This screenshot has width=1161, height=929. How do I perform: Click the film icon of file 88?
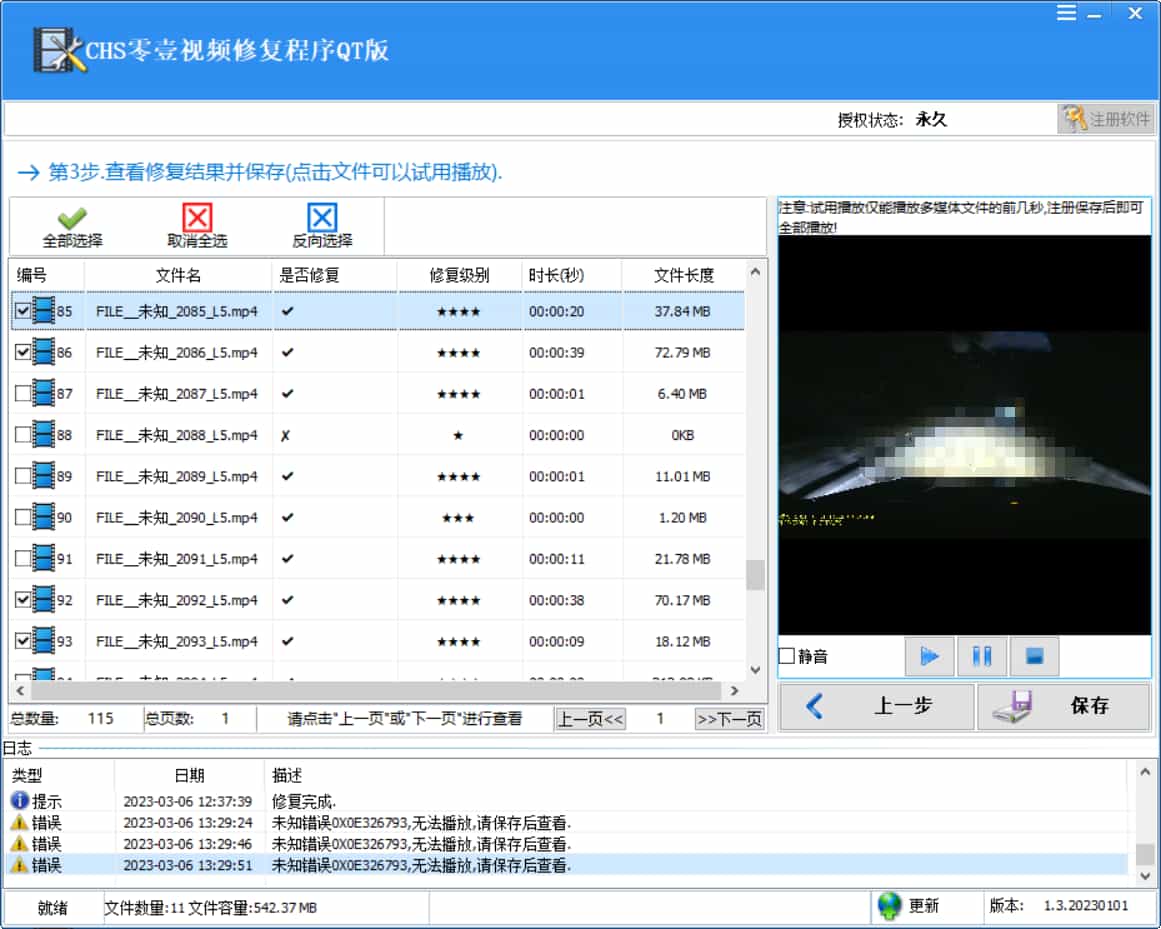44,435
